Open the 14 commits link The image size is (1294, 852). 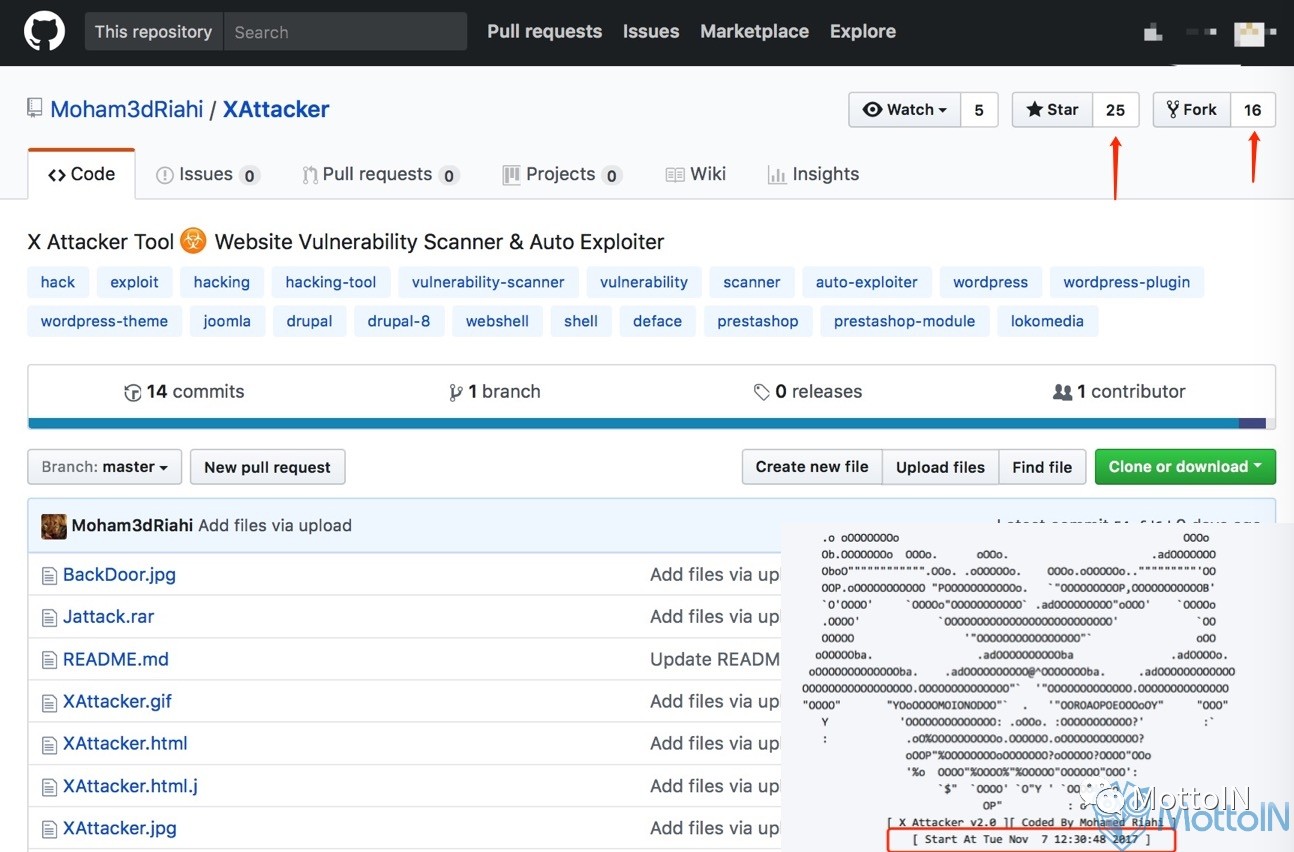pyautogui.click(x=184, y=392)
